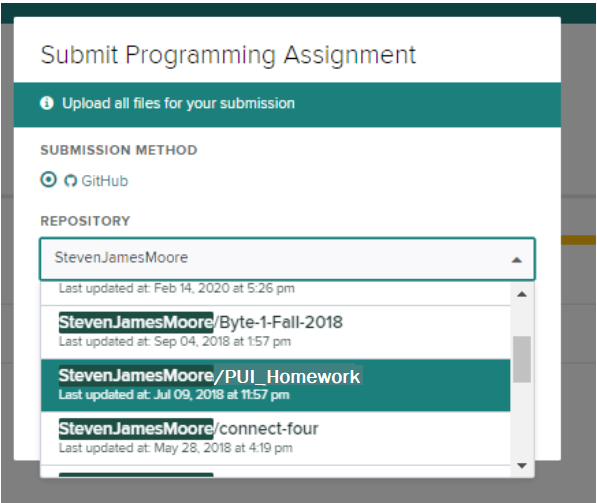Click the Upload all files banner text
597x503 pixels.
coord(179,103)
